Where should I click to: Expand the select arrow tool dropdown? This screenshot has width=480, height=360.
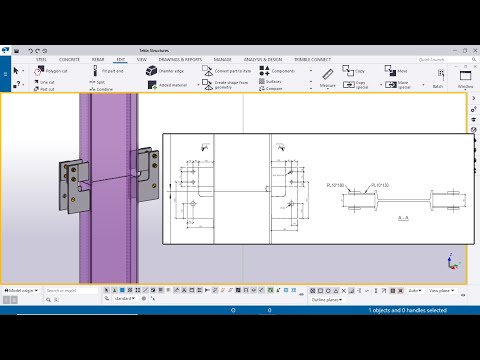click(23, 71)
